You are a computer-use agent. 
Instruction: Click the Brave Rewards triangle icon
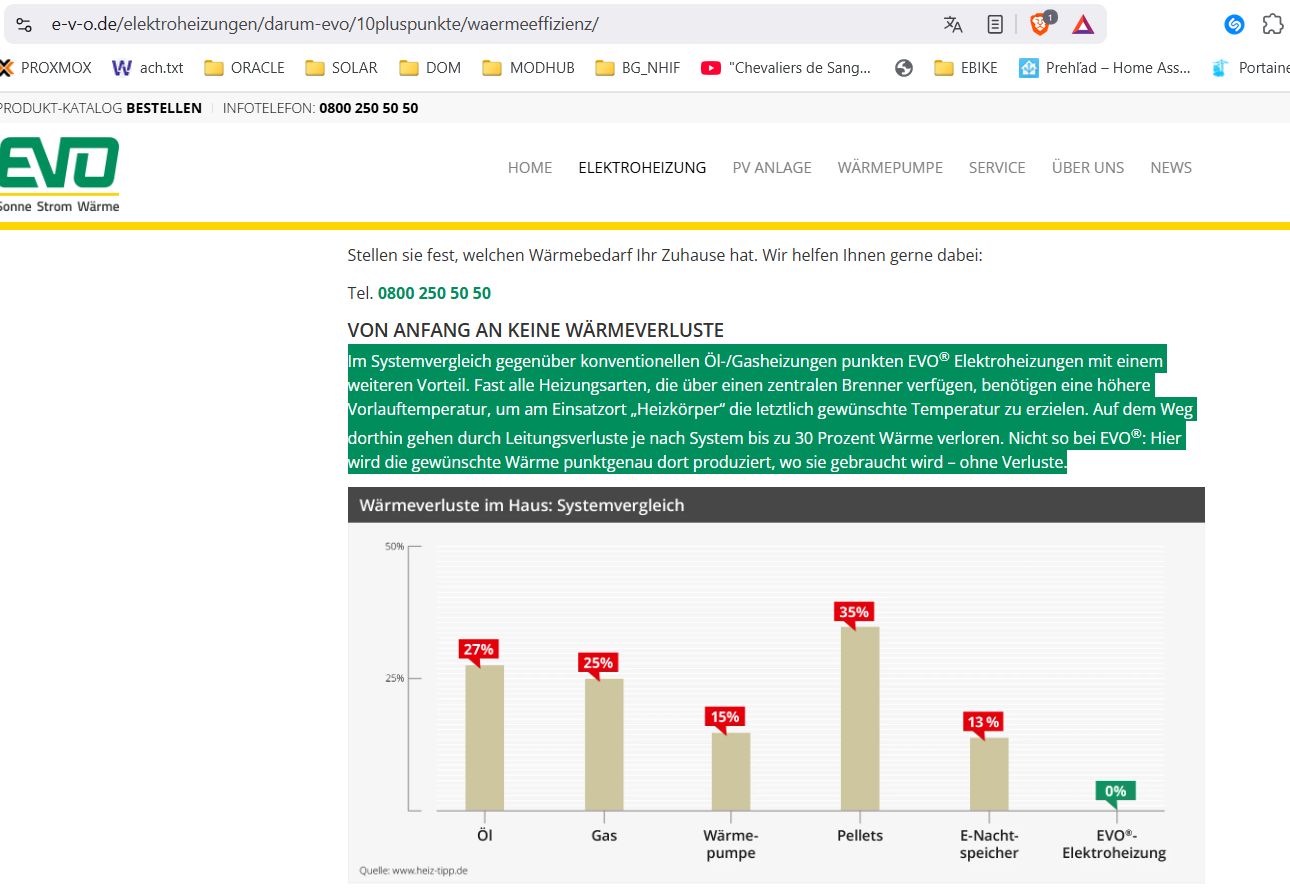click(x=1083, y=25)
